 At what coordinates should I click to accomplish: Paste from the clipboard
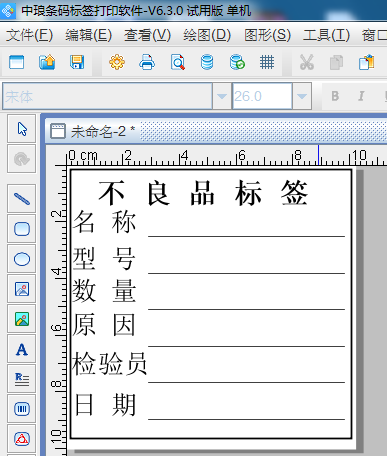coord(366,62)
